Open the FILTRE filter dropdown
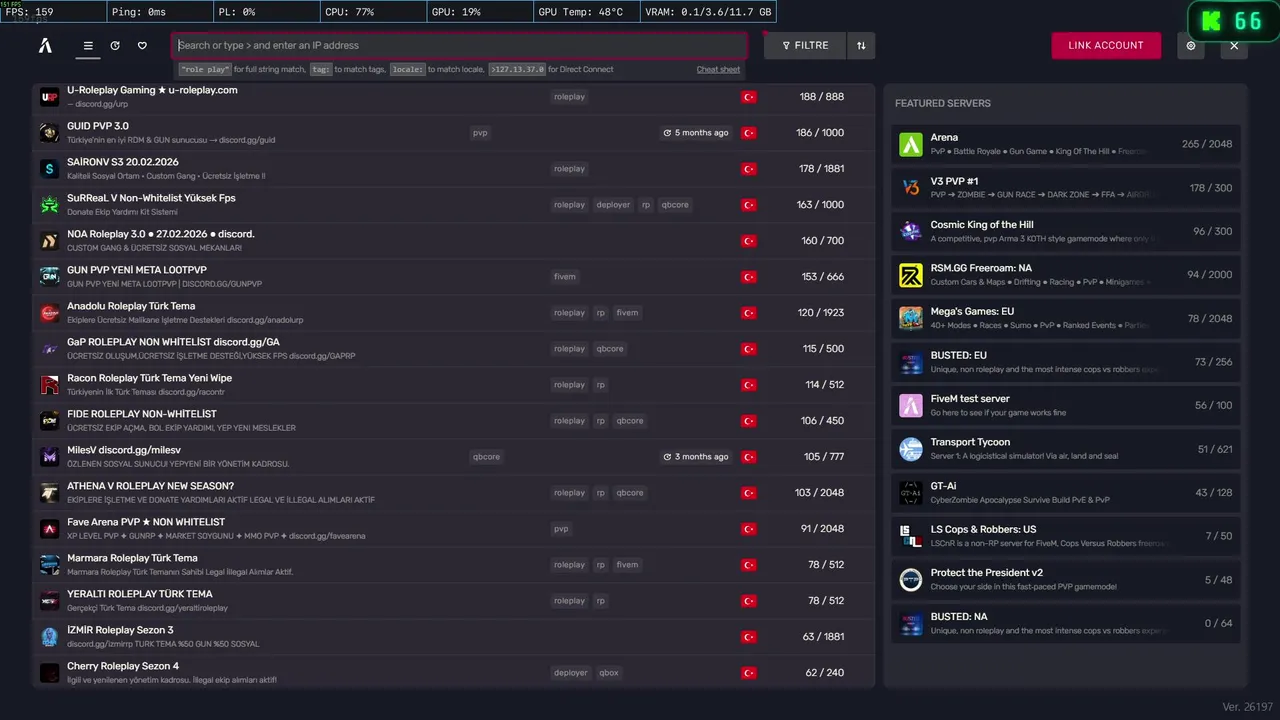 coord(805,45)
